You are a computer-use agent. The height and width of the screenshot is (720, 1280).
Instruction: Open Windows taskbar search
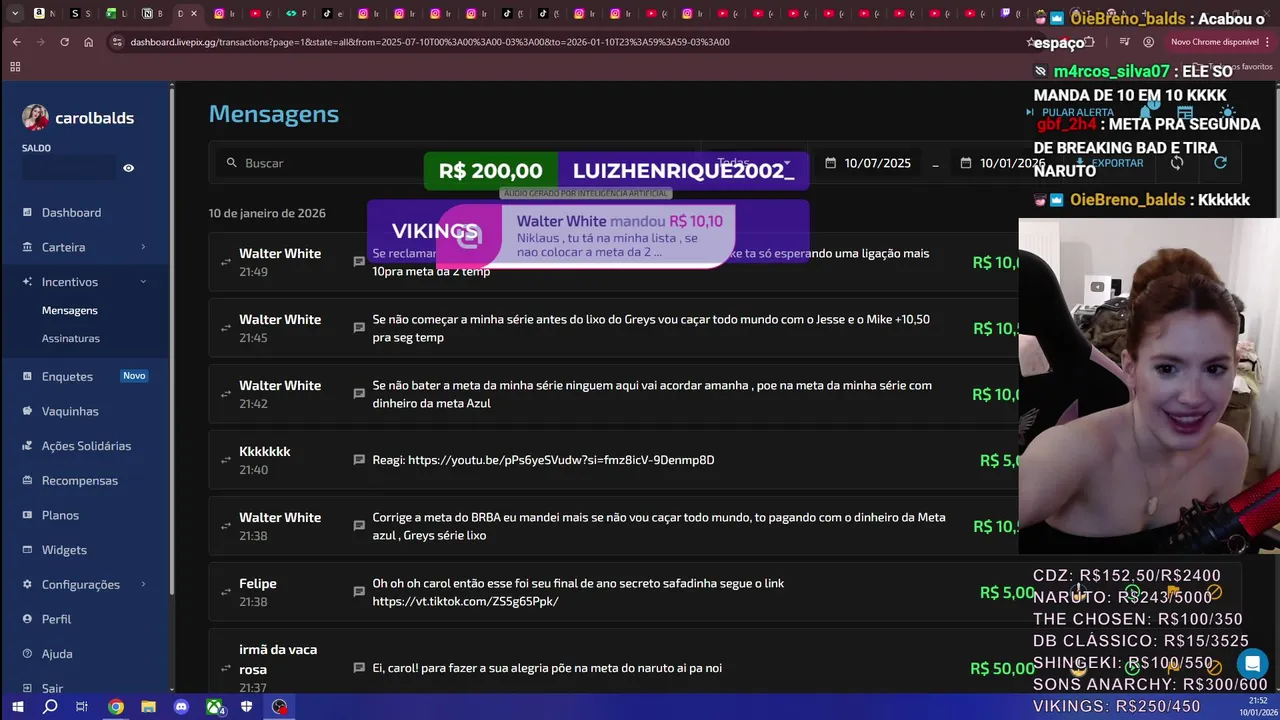(x=50, y=707)
